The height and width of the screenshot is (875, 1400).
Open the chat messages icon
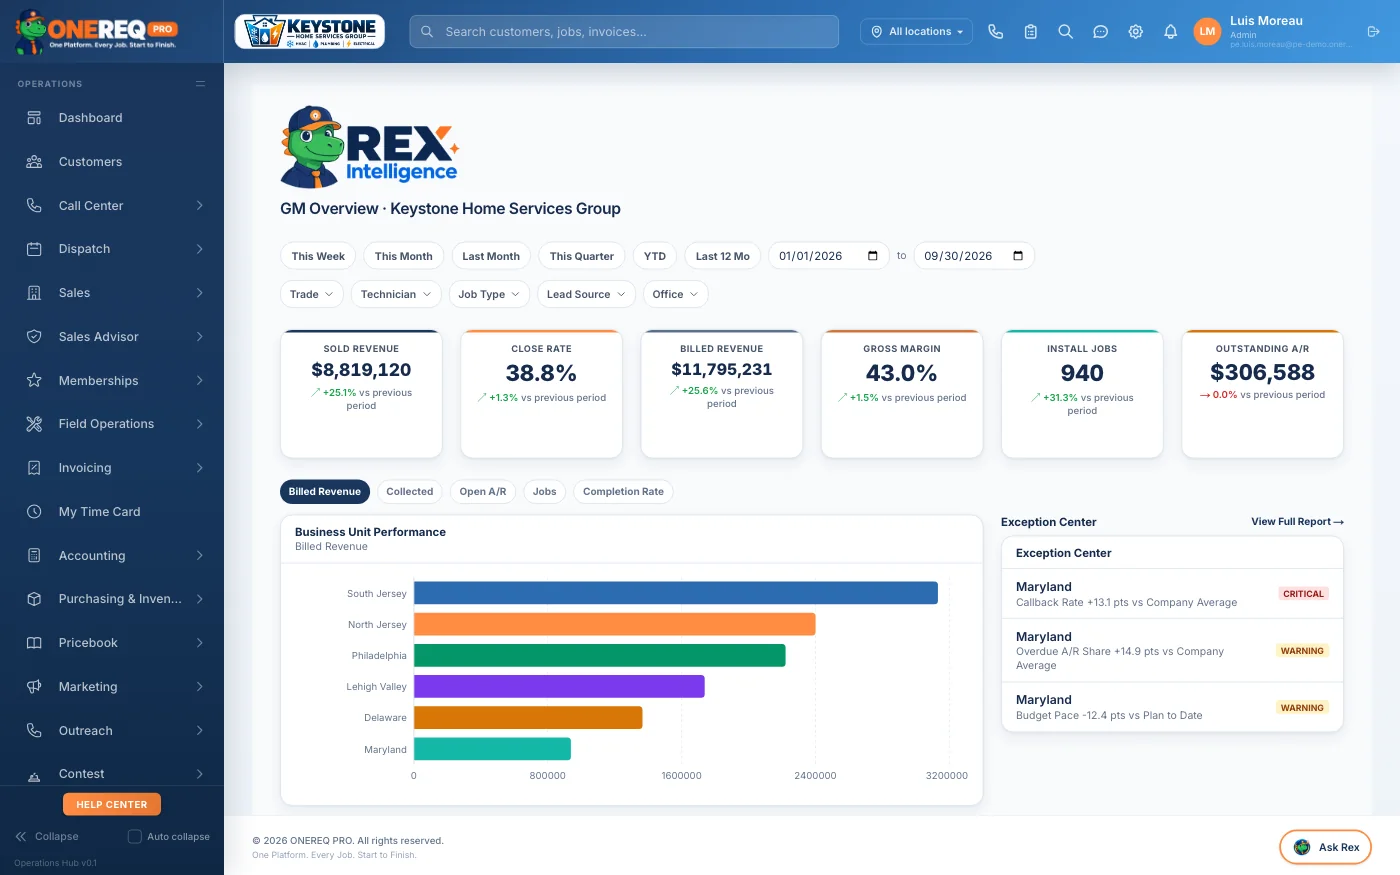point(1100,32)
